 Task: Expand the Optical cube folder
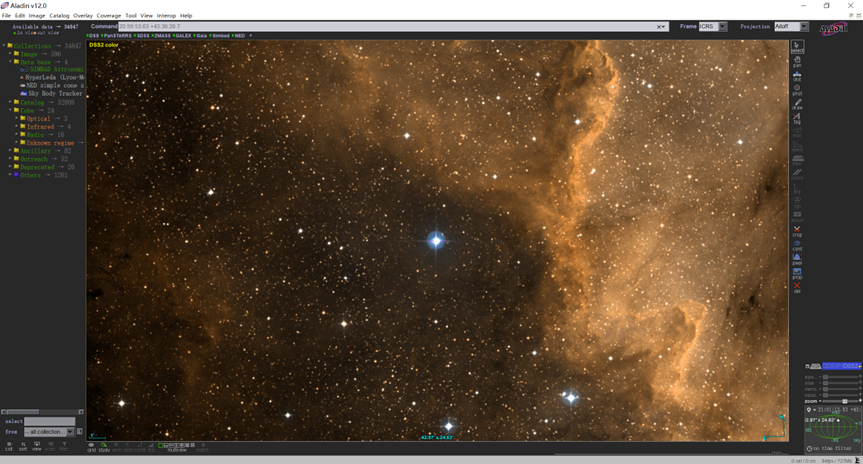click(17, 118)
